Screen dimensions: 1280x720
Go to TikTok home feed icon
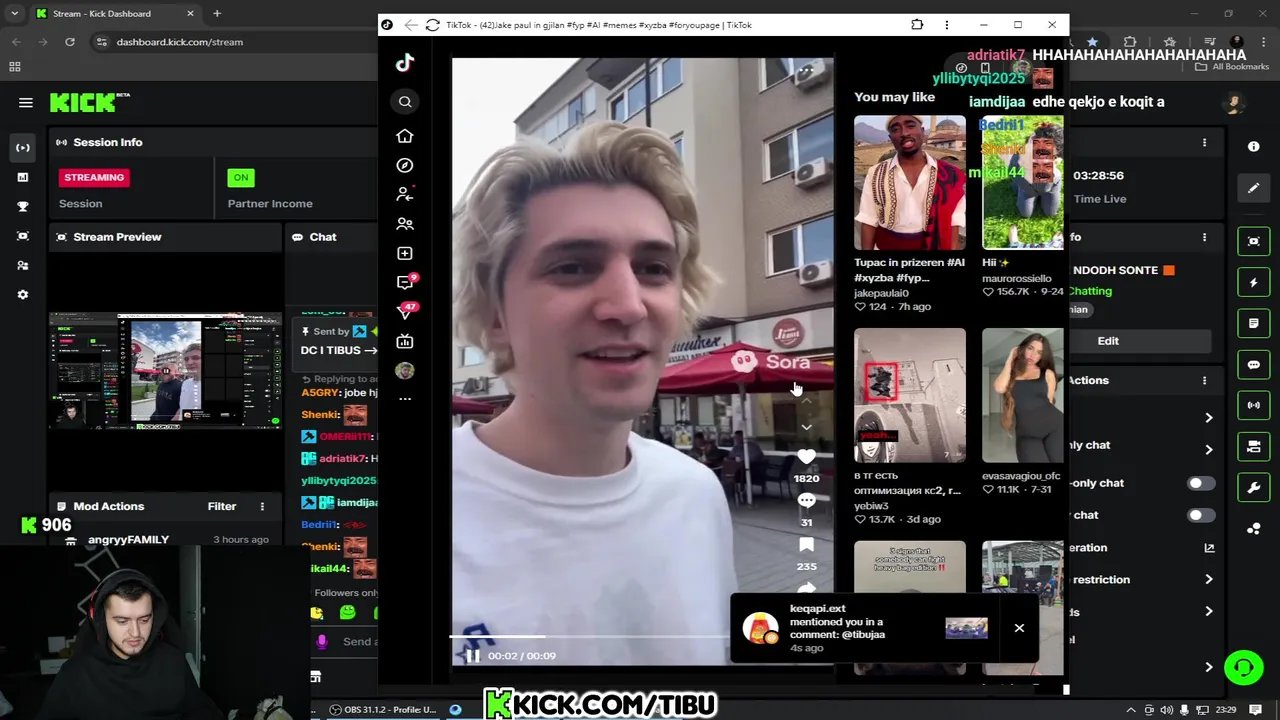pos(405,136)
